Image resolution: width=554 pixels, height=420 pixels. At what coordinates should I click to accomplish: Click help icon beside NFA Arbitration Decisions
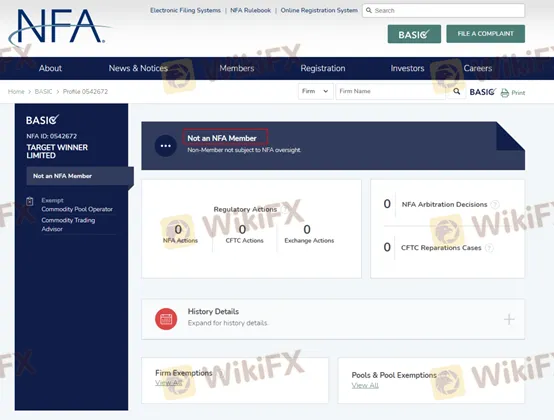tap(495, 204)
